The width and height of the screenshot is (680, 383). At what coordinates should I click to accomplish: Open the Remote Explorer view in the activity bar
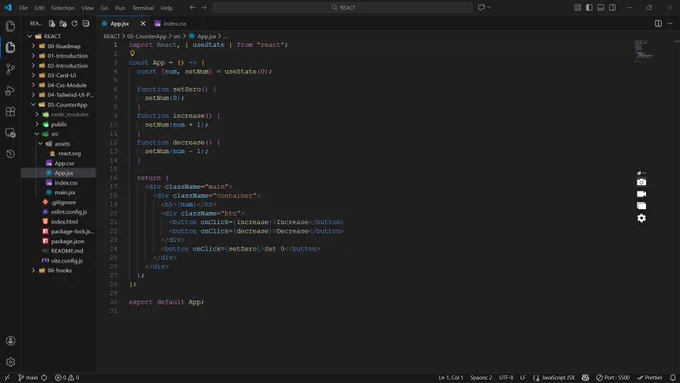coord(10,133)
